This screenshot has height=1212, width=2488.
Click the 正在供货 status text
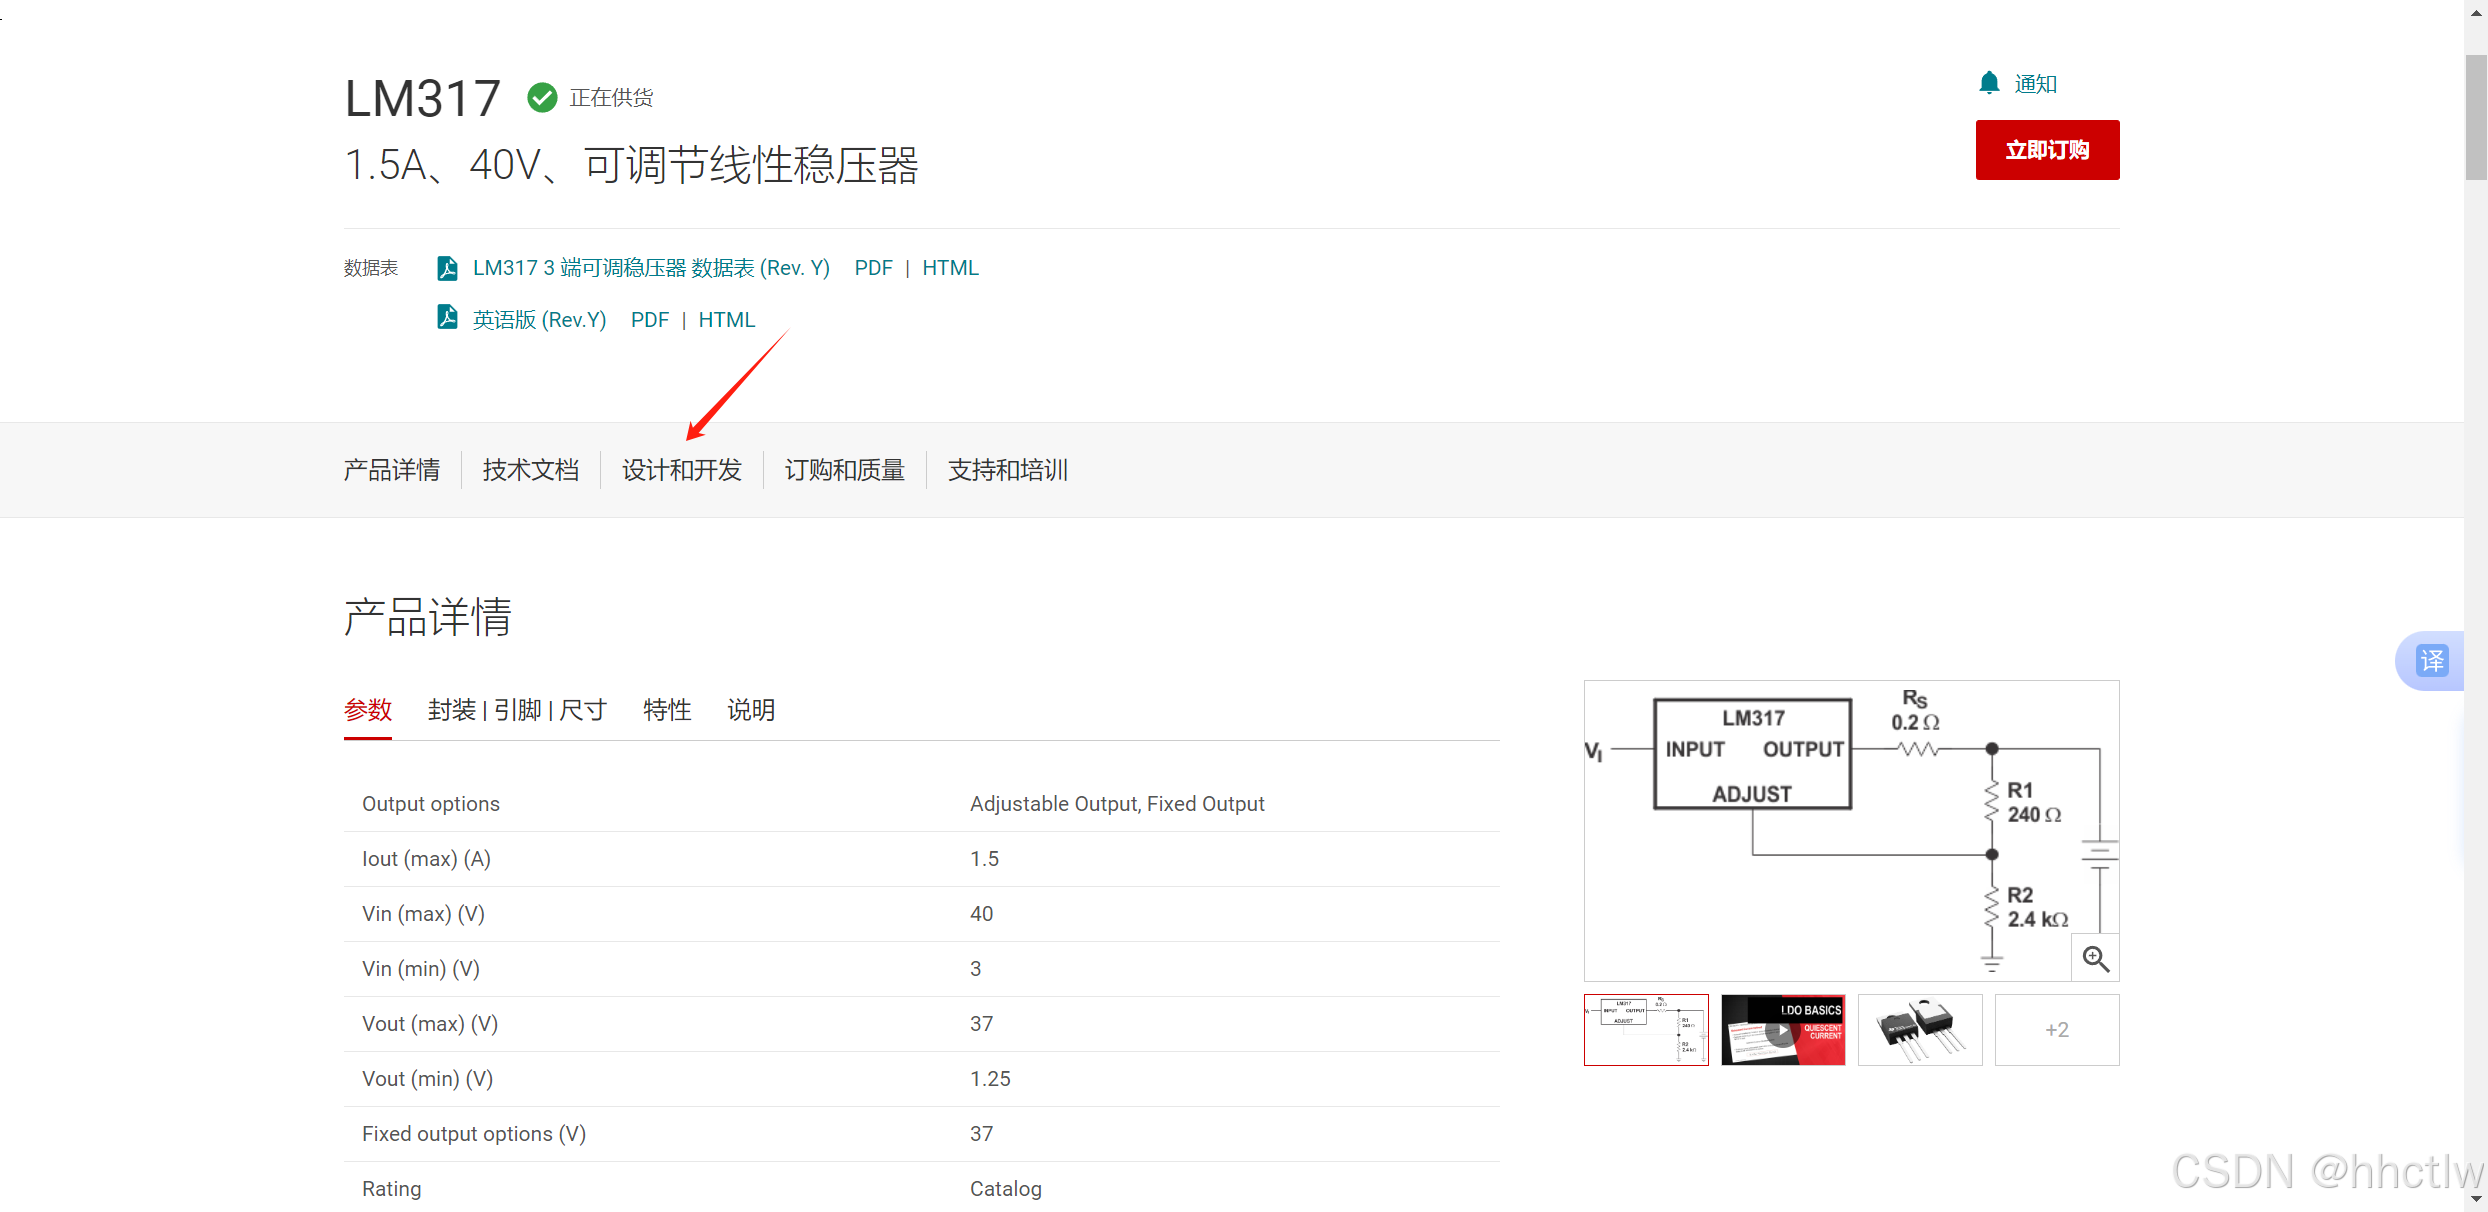pyautogui.click(x=611, y=98)
